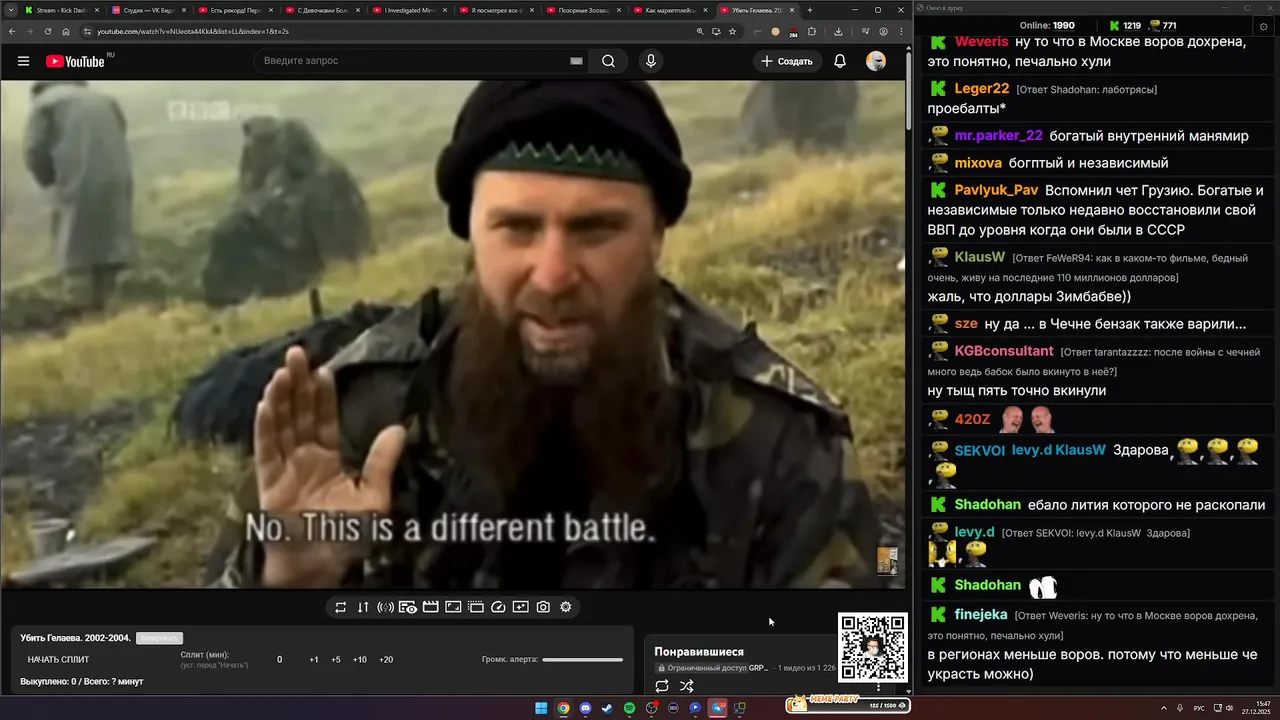This screenshot has height=720, width=1280.
Task: Click the sound broadcast icon in player toolbar
Action: tap(385, 607)
